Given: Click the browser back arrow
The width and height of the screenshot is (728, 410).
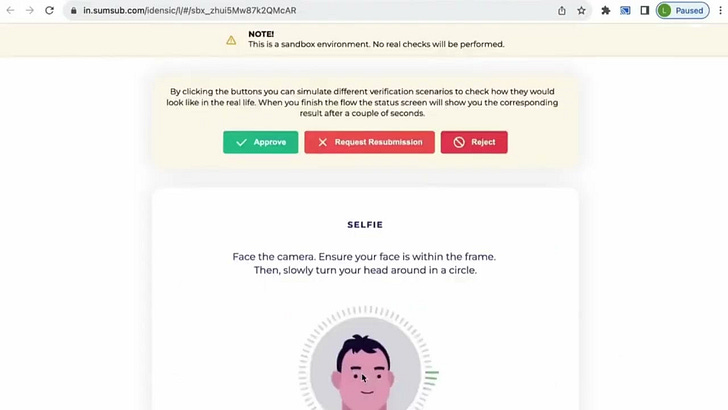Looking at the screenshot, I should point(10,10).
